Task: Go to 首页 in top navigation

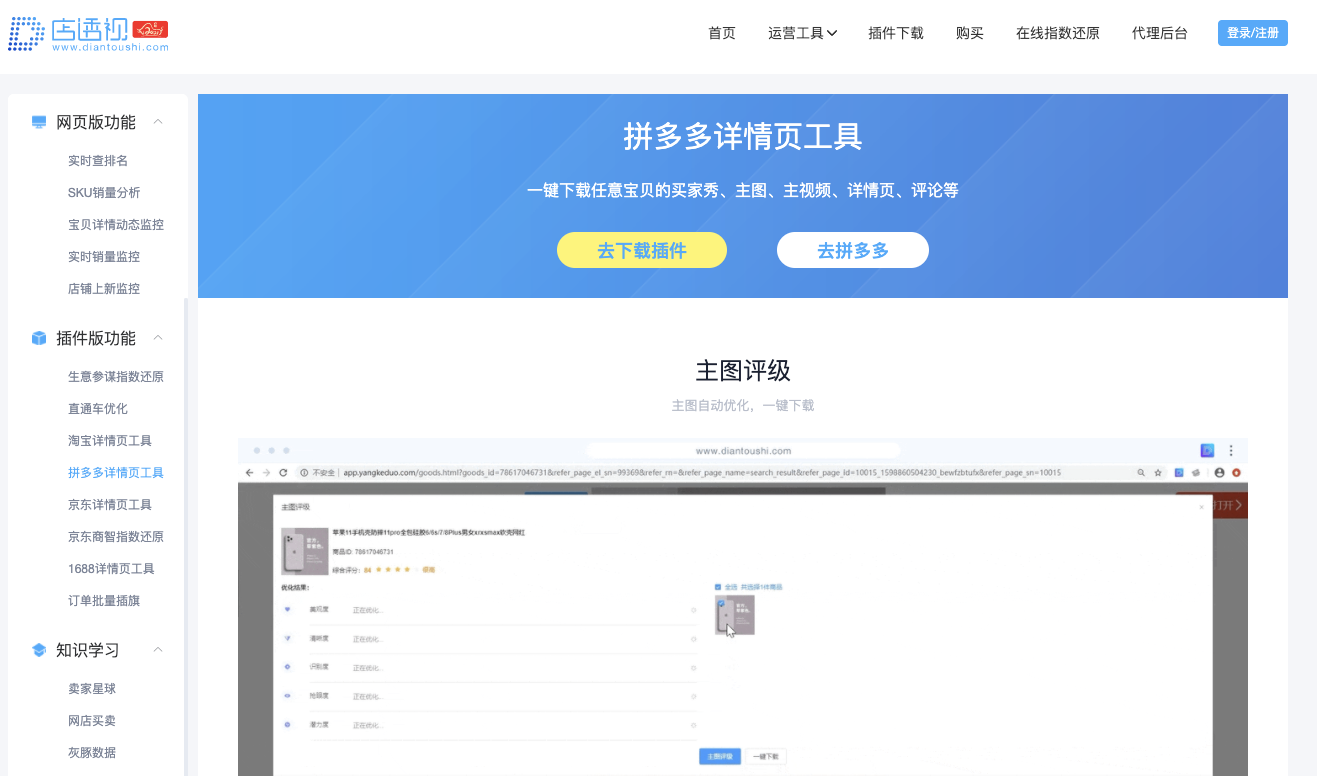Action: 722,33
